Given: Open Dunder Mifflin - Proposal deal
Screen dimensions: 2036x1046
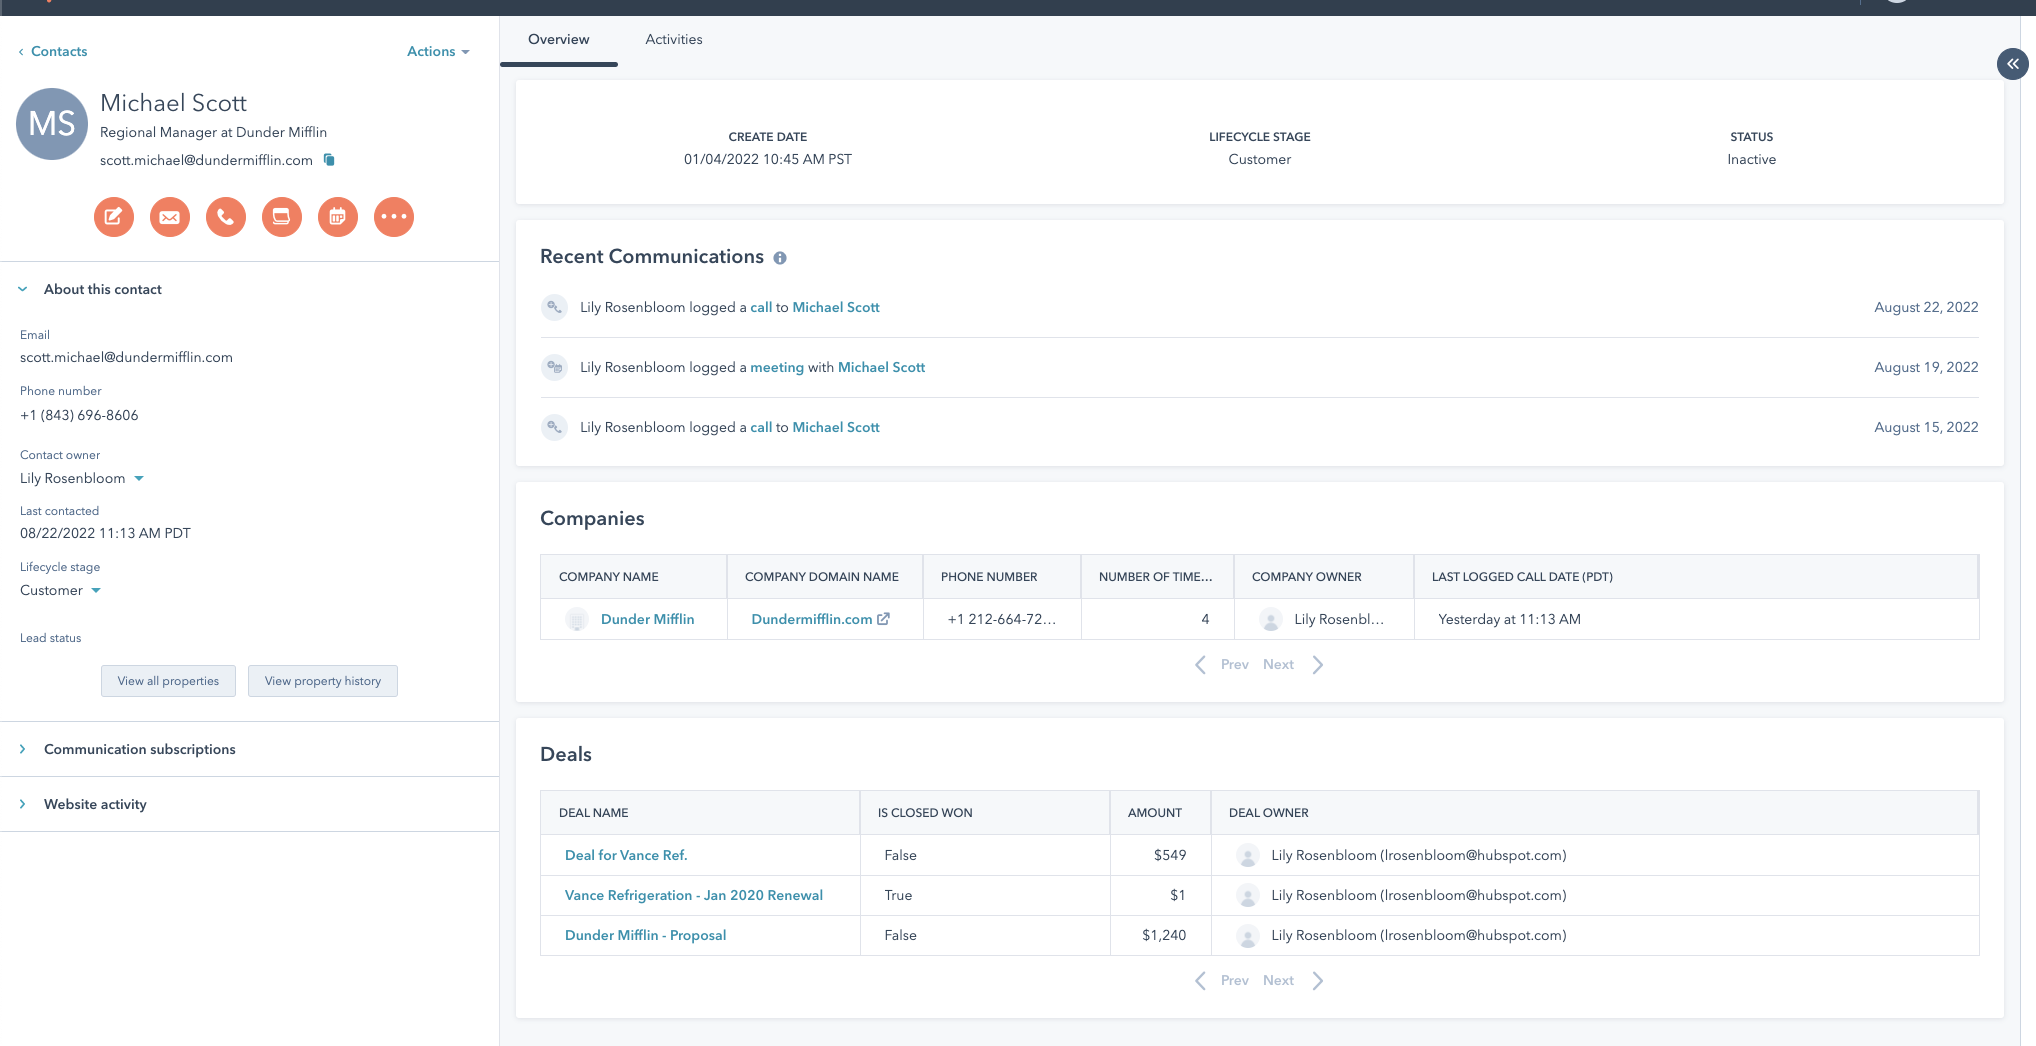Looking at the screenshot, I should (x=645, y=935).
